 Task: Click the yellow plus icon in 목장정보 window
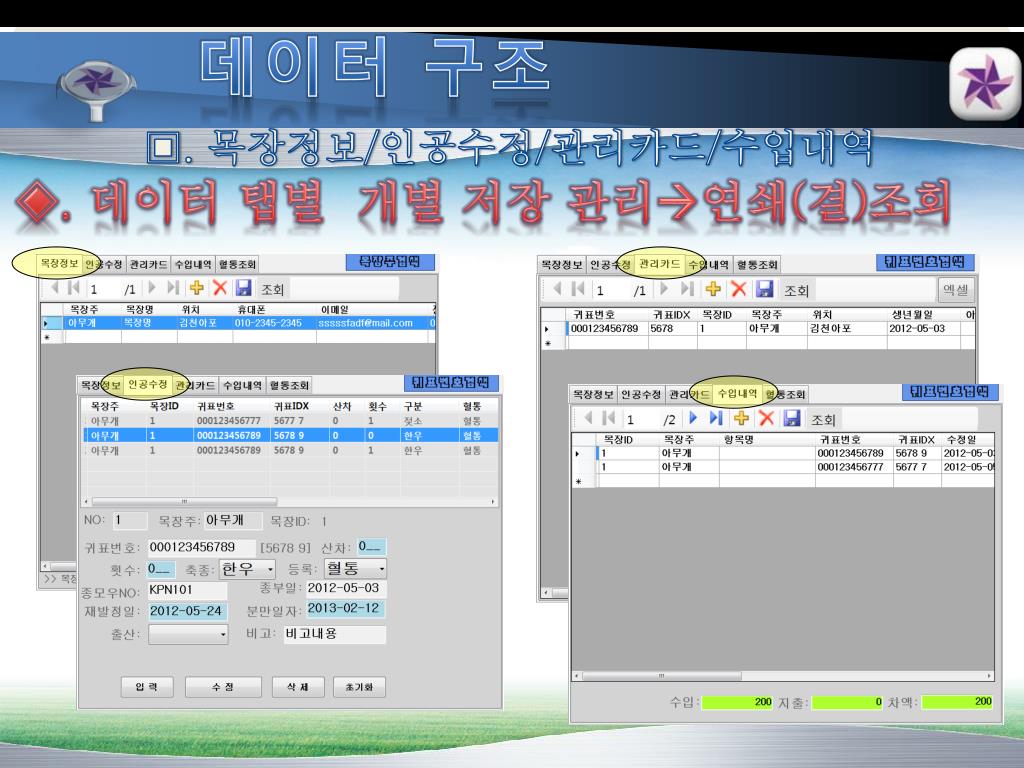196,288
